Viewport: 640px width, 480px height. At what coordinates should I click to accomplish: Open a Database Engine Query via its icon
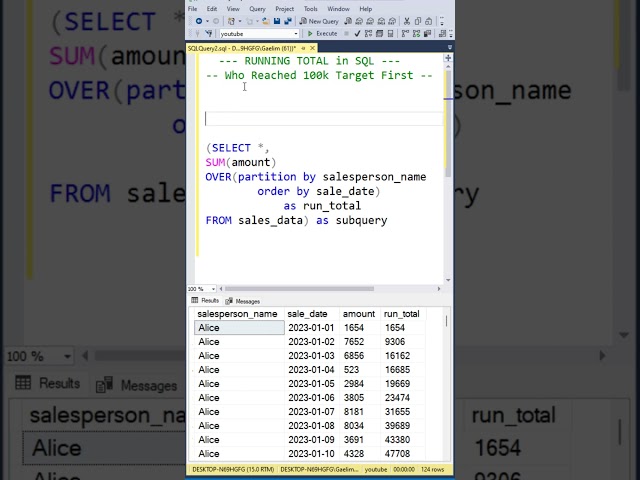click(x=348, y=21)
